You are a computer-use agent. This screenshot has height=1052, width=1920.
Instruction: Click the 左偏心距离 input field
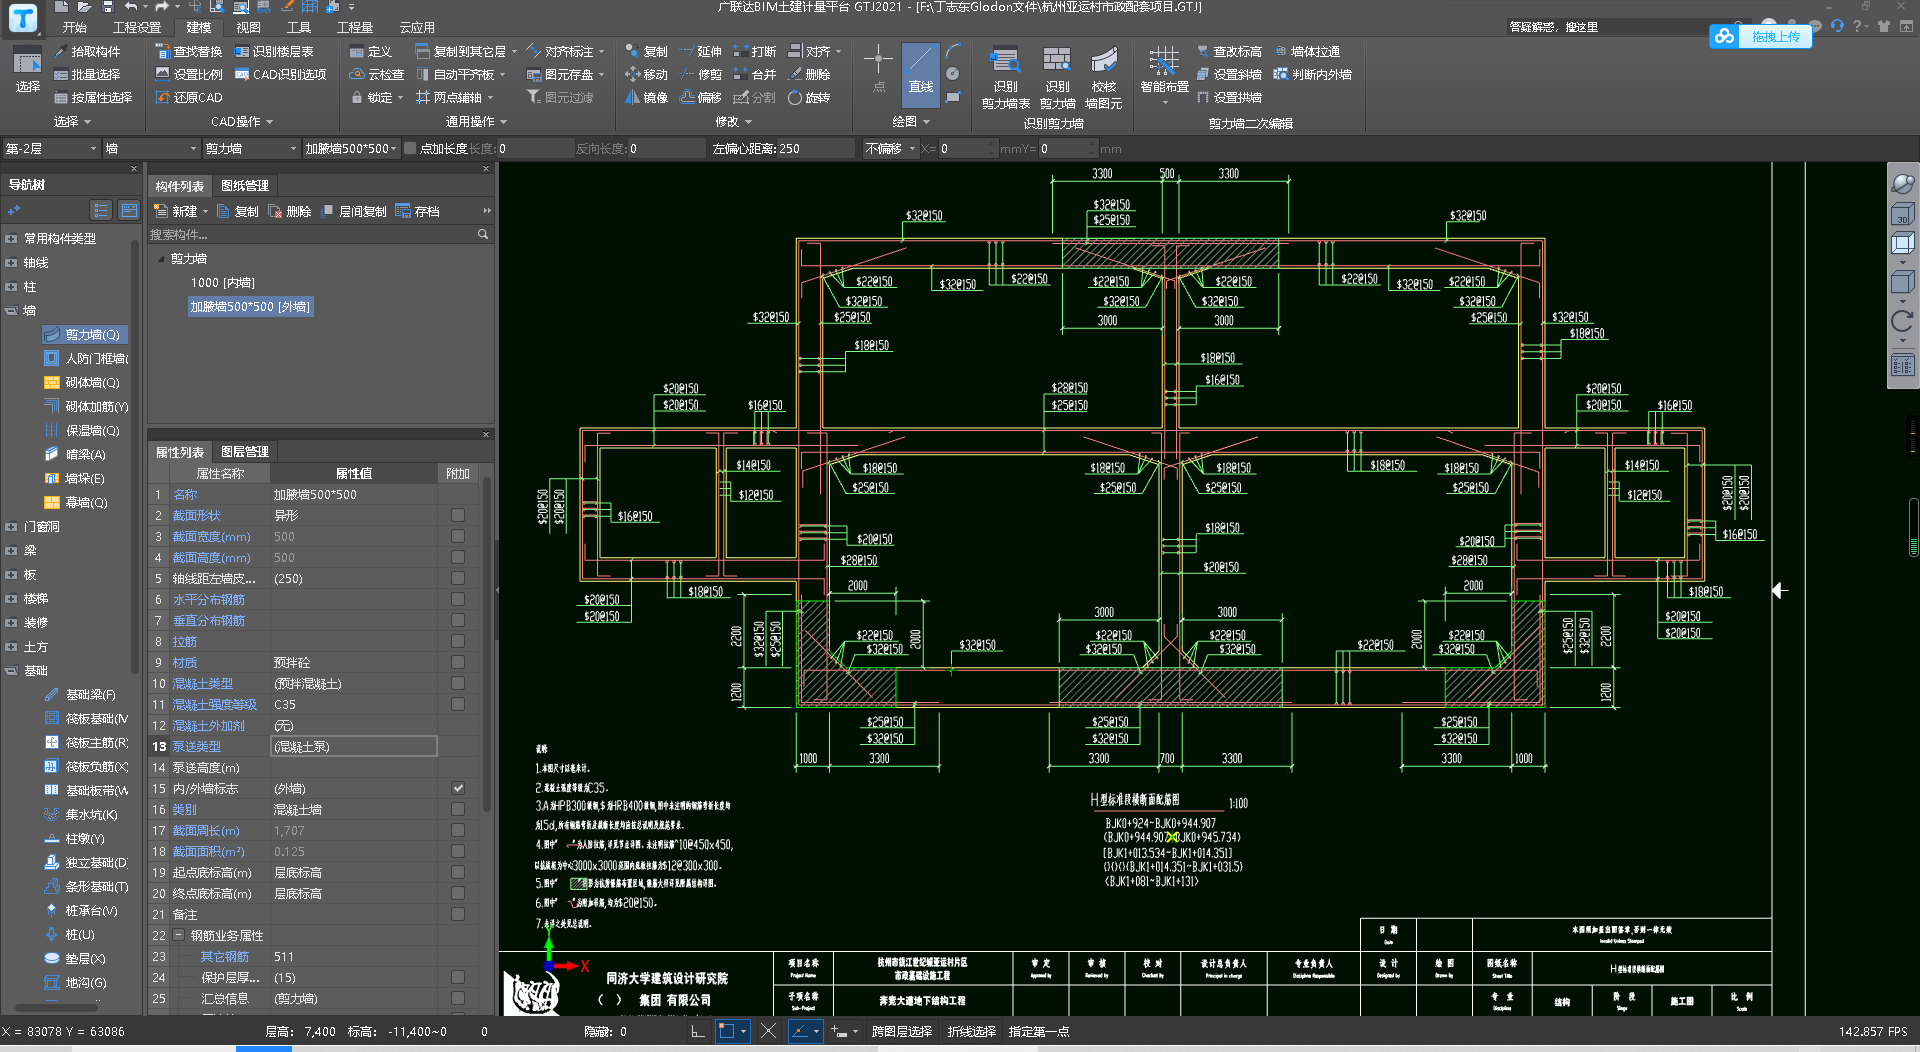pyautogui.click(x=816, y=148)
